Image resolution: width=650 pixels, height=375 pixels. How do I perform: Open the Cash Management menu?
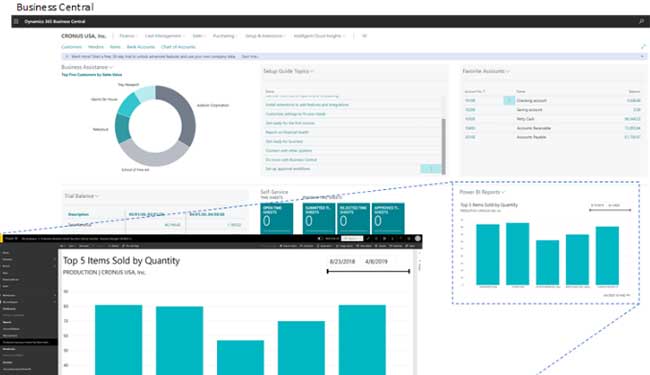[x=165, y=36]
